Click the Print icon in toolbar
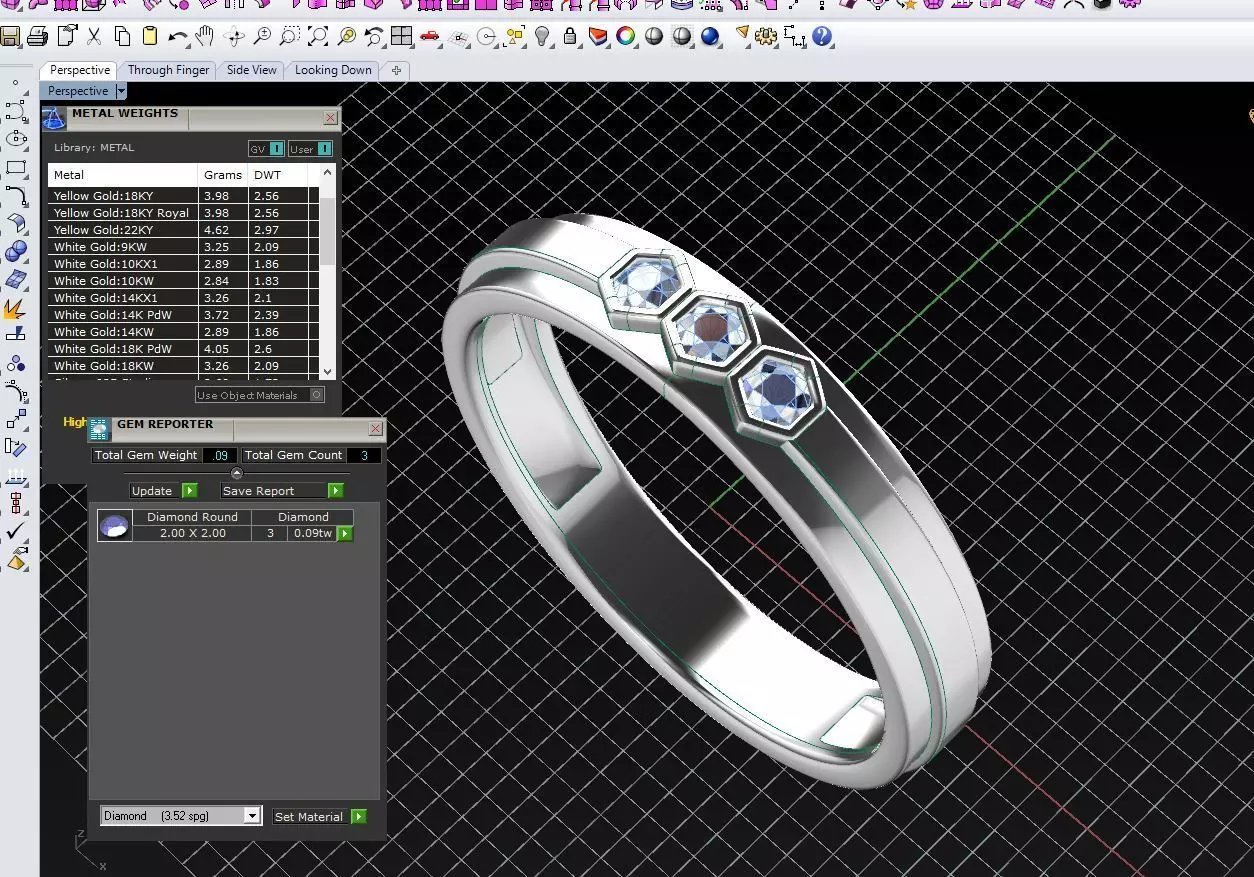 click(x=37, y=37)
